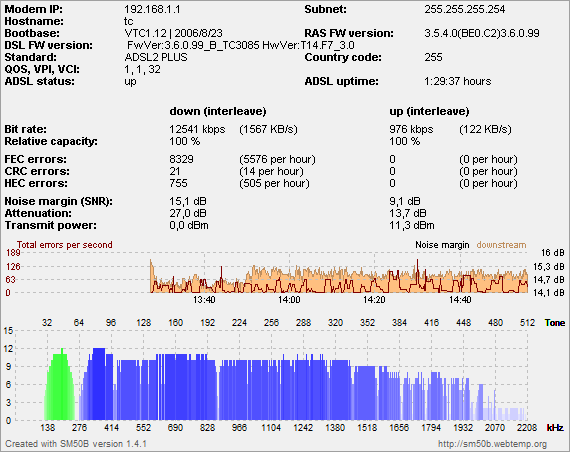Click the 14:00 time axis label
Viewport: 570px width, 452px height.
coord(289,300)
